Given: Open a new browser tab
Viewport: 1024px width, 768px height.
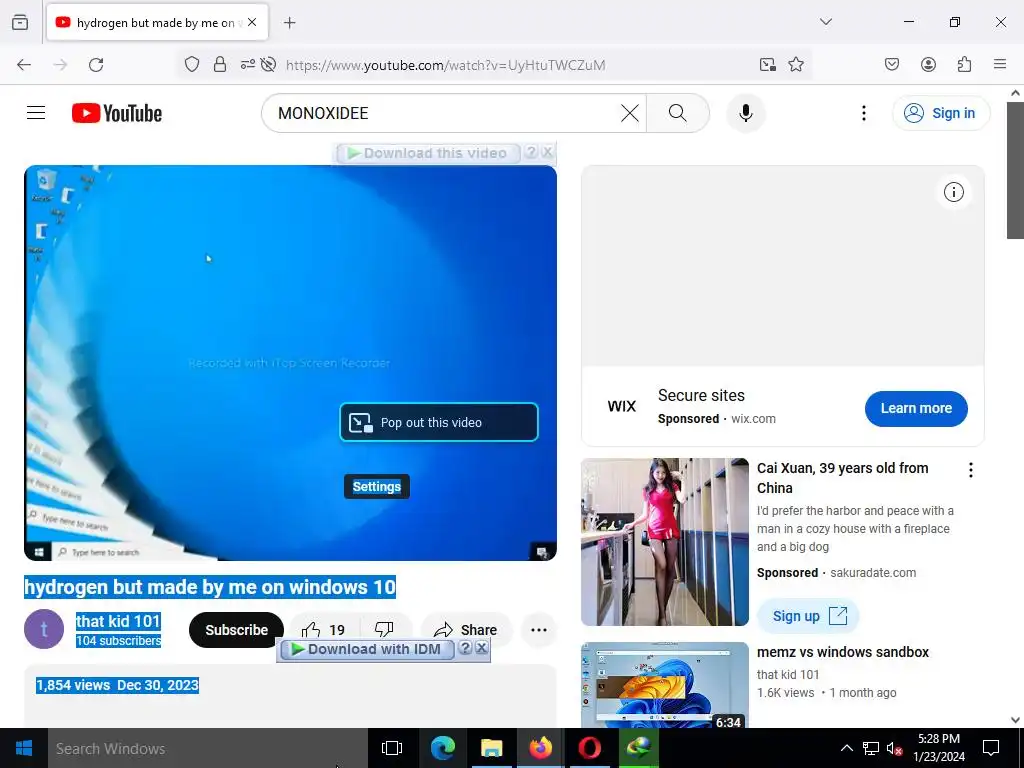Looking at the screenshot, I should pos(289,23).
